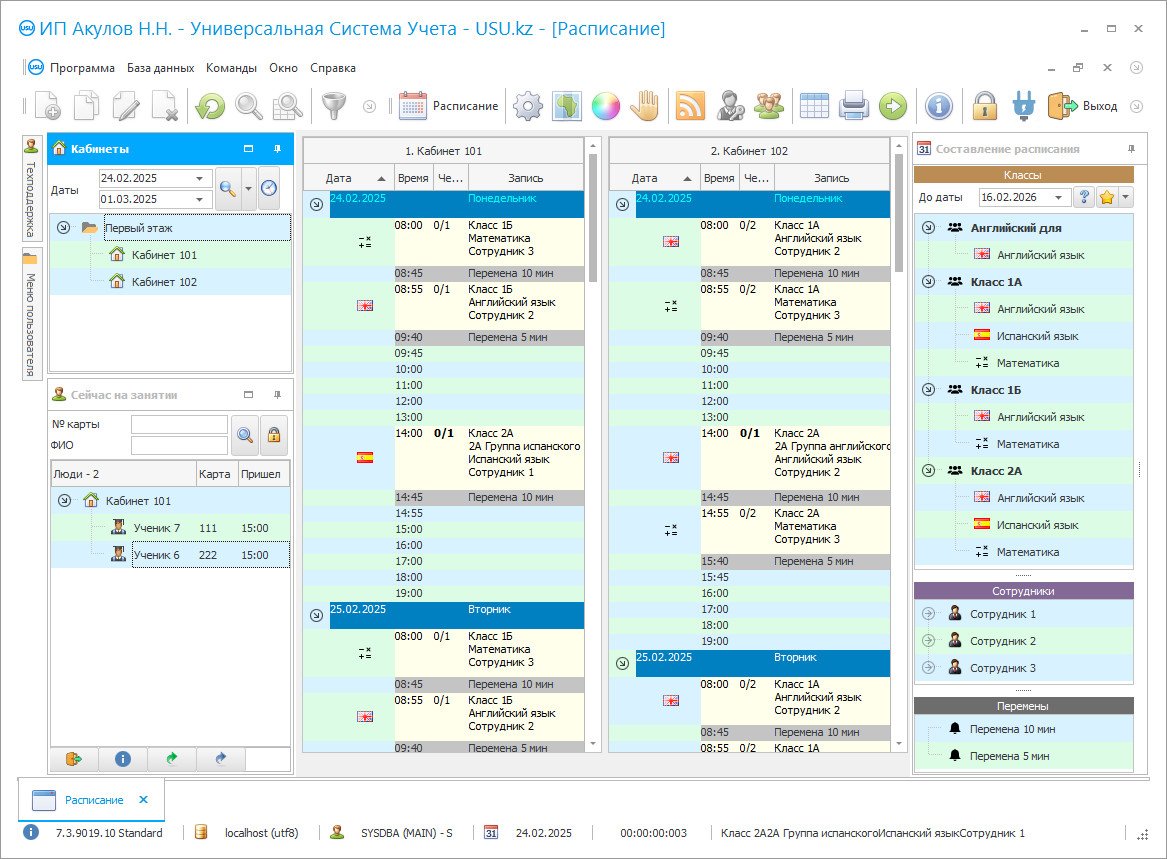Open the blue info icon in toolbar
Image resolution: width=1167 pixels, height=859 pixels.
coord(938,106)
